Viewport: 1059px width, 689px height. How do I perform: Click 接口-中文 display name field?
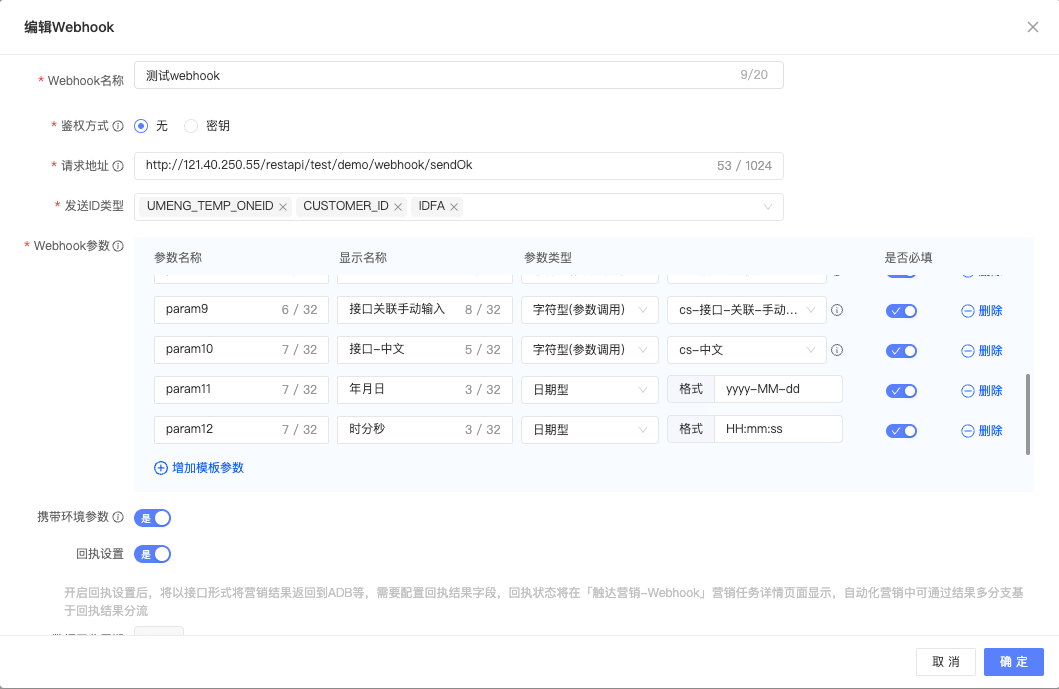click(425, 350)
